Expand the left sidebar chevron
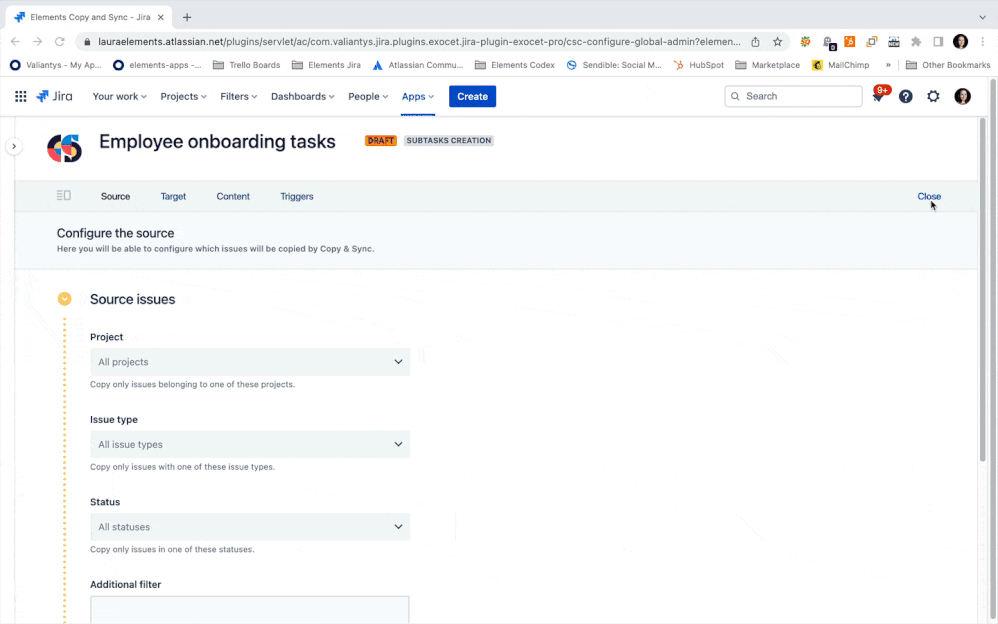This screenshot has height=624, width=998. click(x=14, y=145)
